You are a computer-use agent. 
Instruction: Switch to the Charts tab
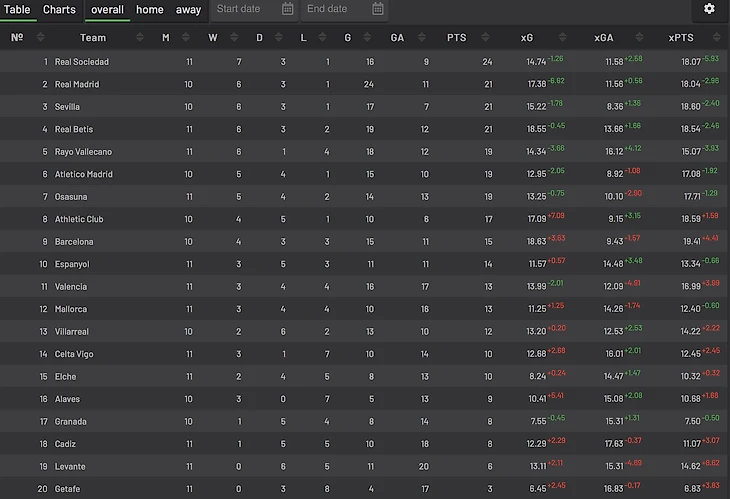pos(59,10)
